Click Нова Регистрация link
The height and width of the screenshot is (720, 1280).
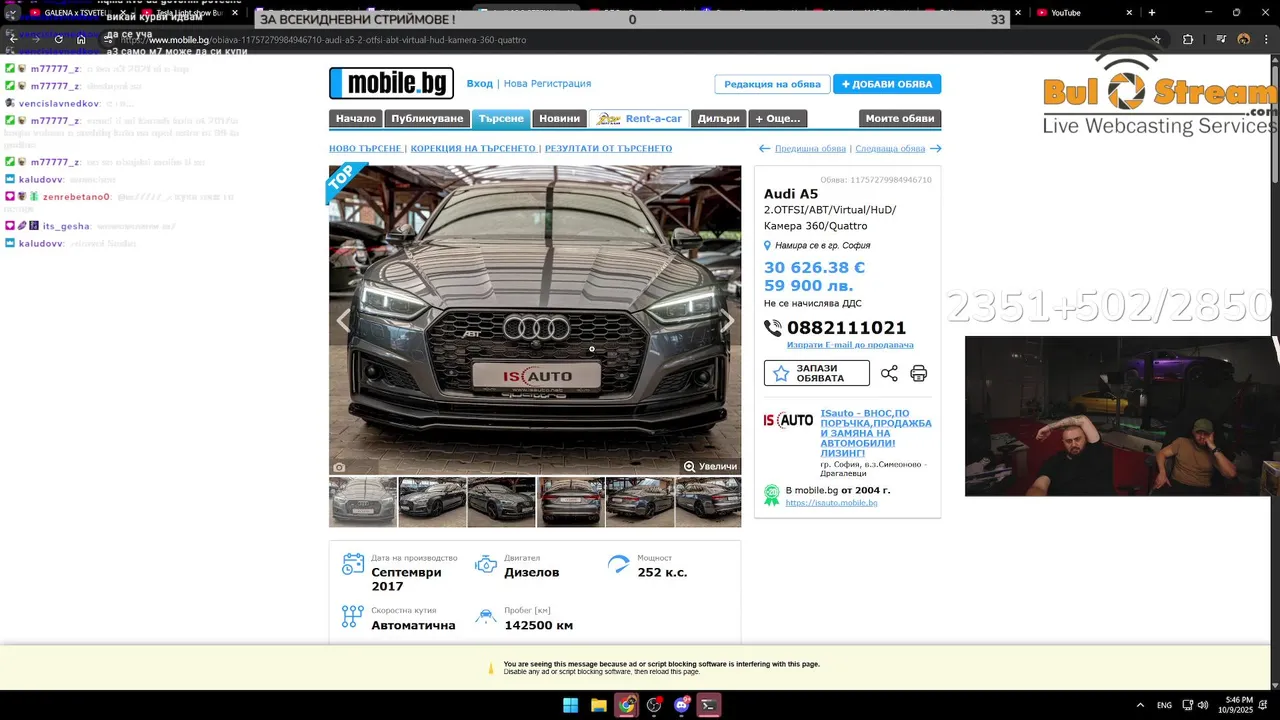point(547,84)
